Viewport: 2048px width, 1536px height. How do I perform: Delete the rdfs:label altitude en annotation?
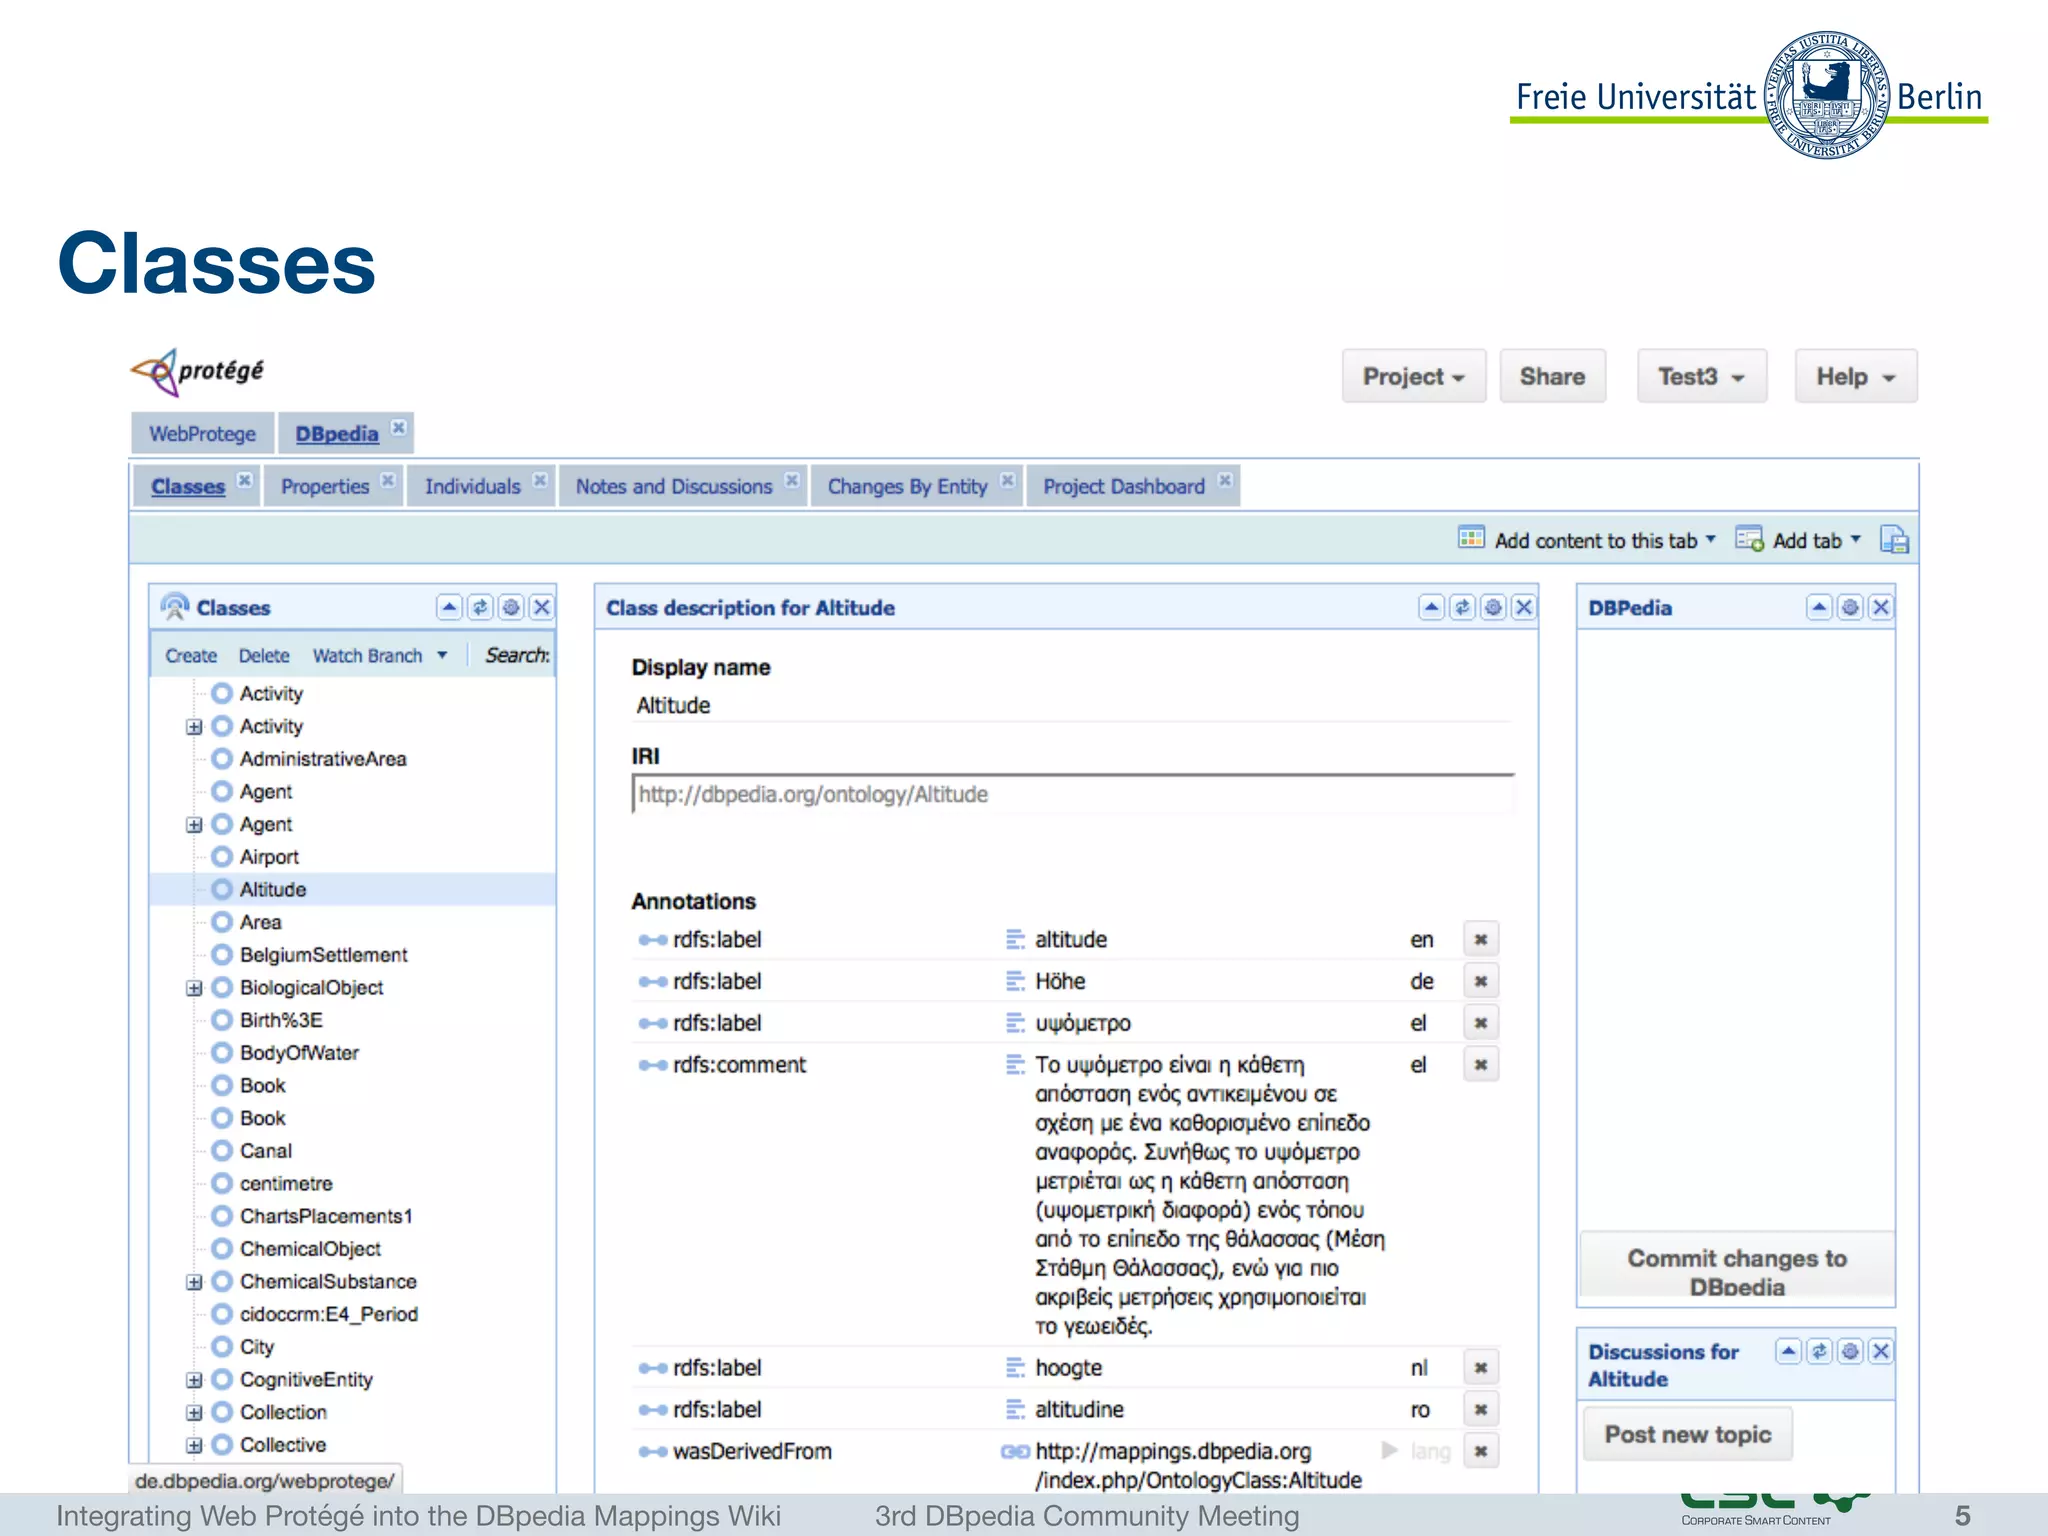tap(1481, 939)
